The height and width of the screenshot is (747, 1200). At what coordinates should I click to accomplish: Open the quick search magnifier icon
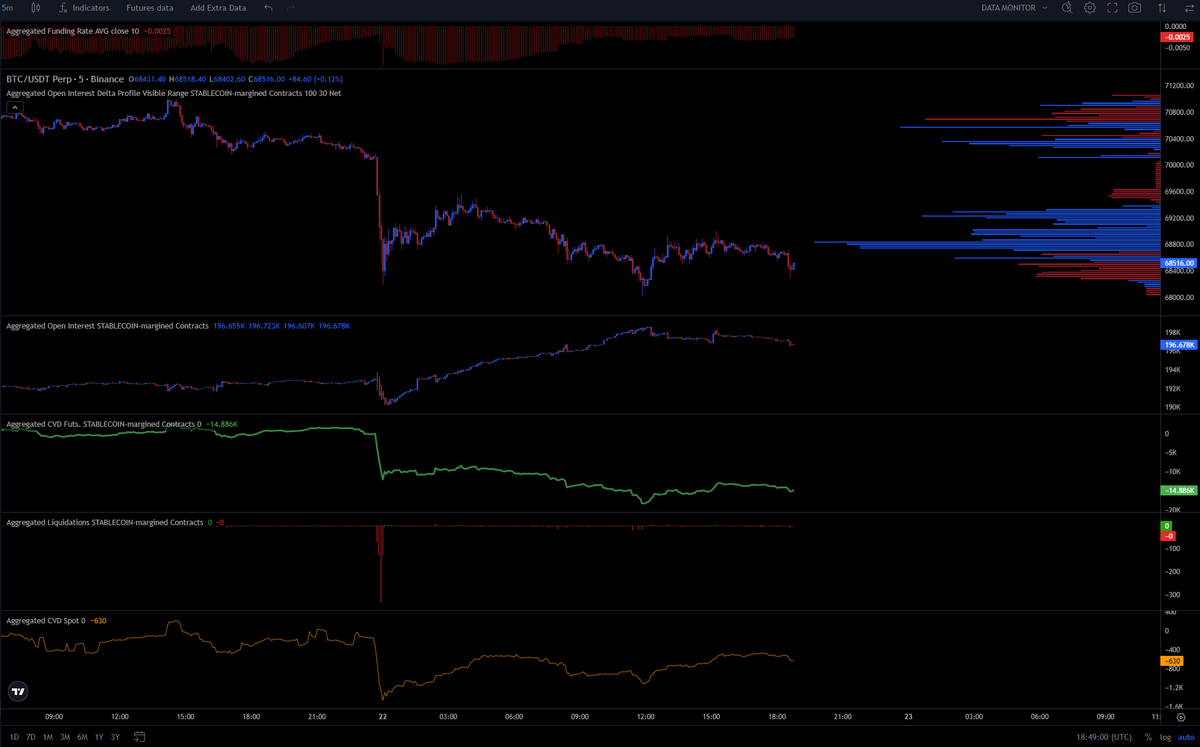[x=1067, y=8]
